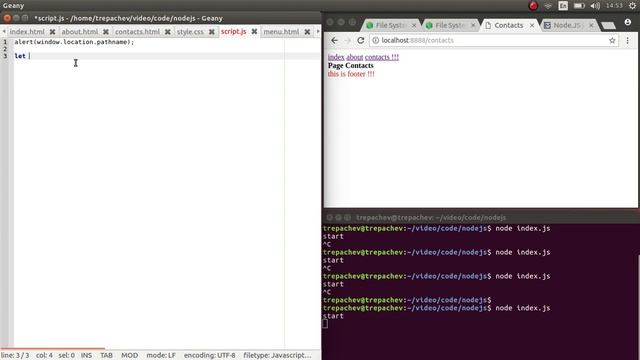Image resolution: width=640 pixels, height=360 pixels.
Task: Close the contacts.html tab with its X icon
Action: point(168,31)
